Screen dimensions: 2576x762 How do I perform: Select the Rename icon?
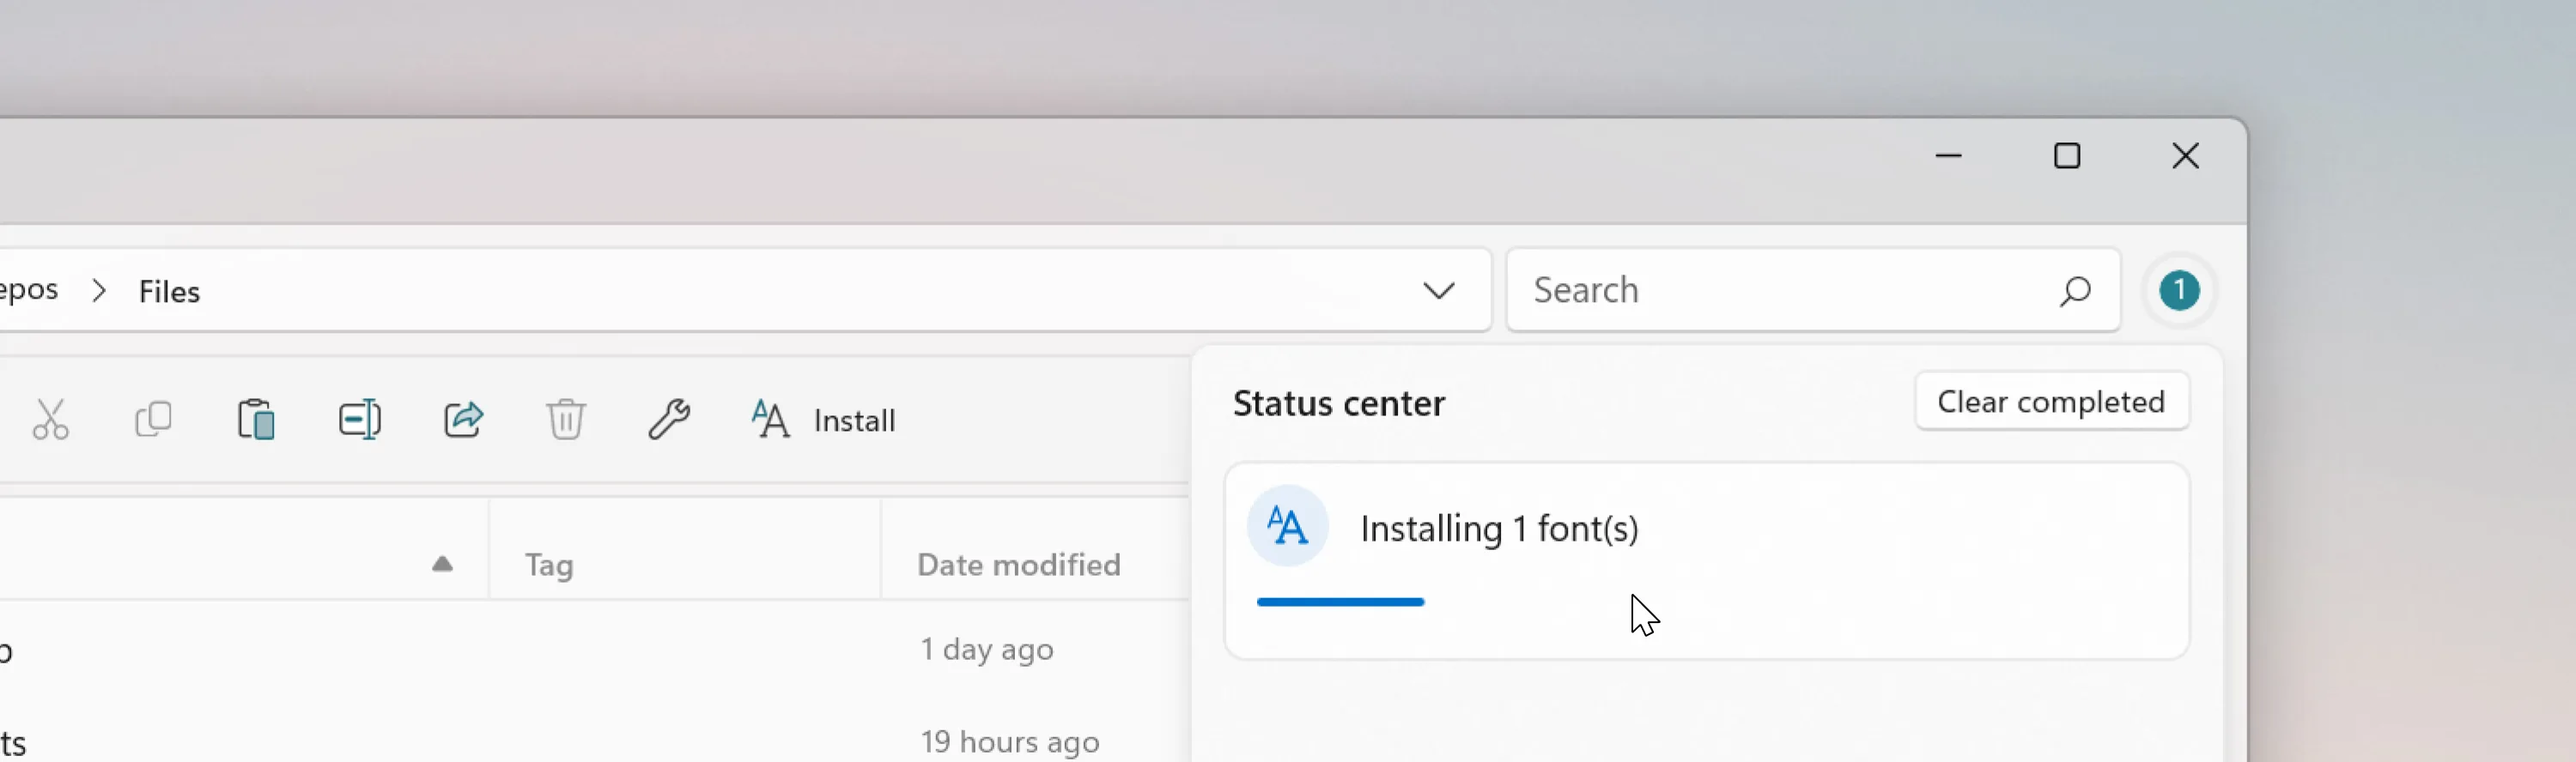pos(360,419)
